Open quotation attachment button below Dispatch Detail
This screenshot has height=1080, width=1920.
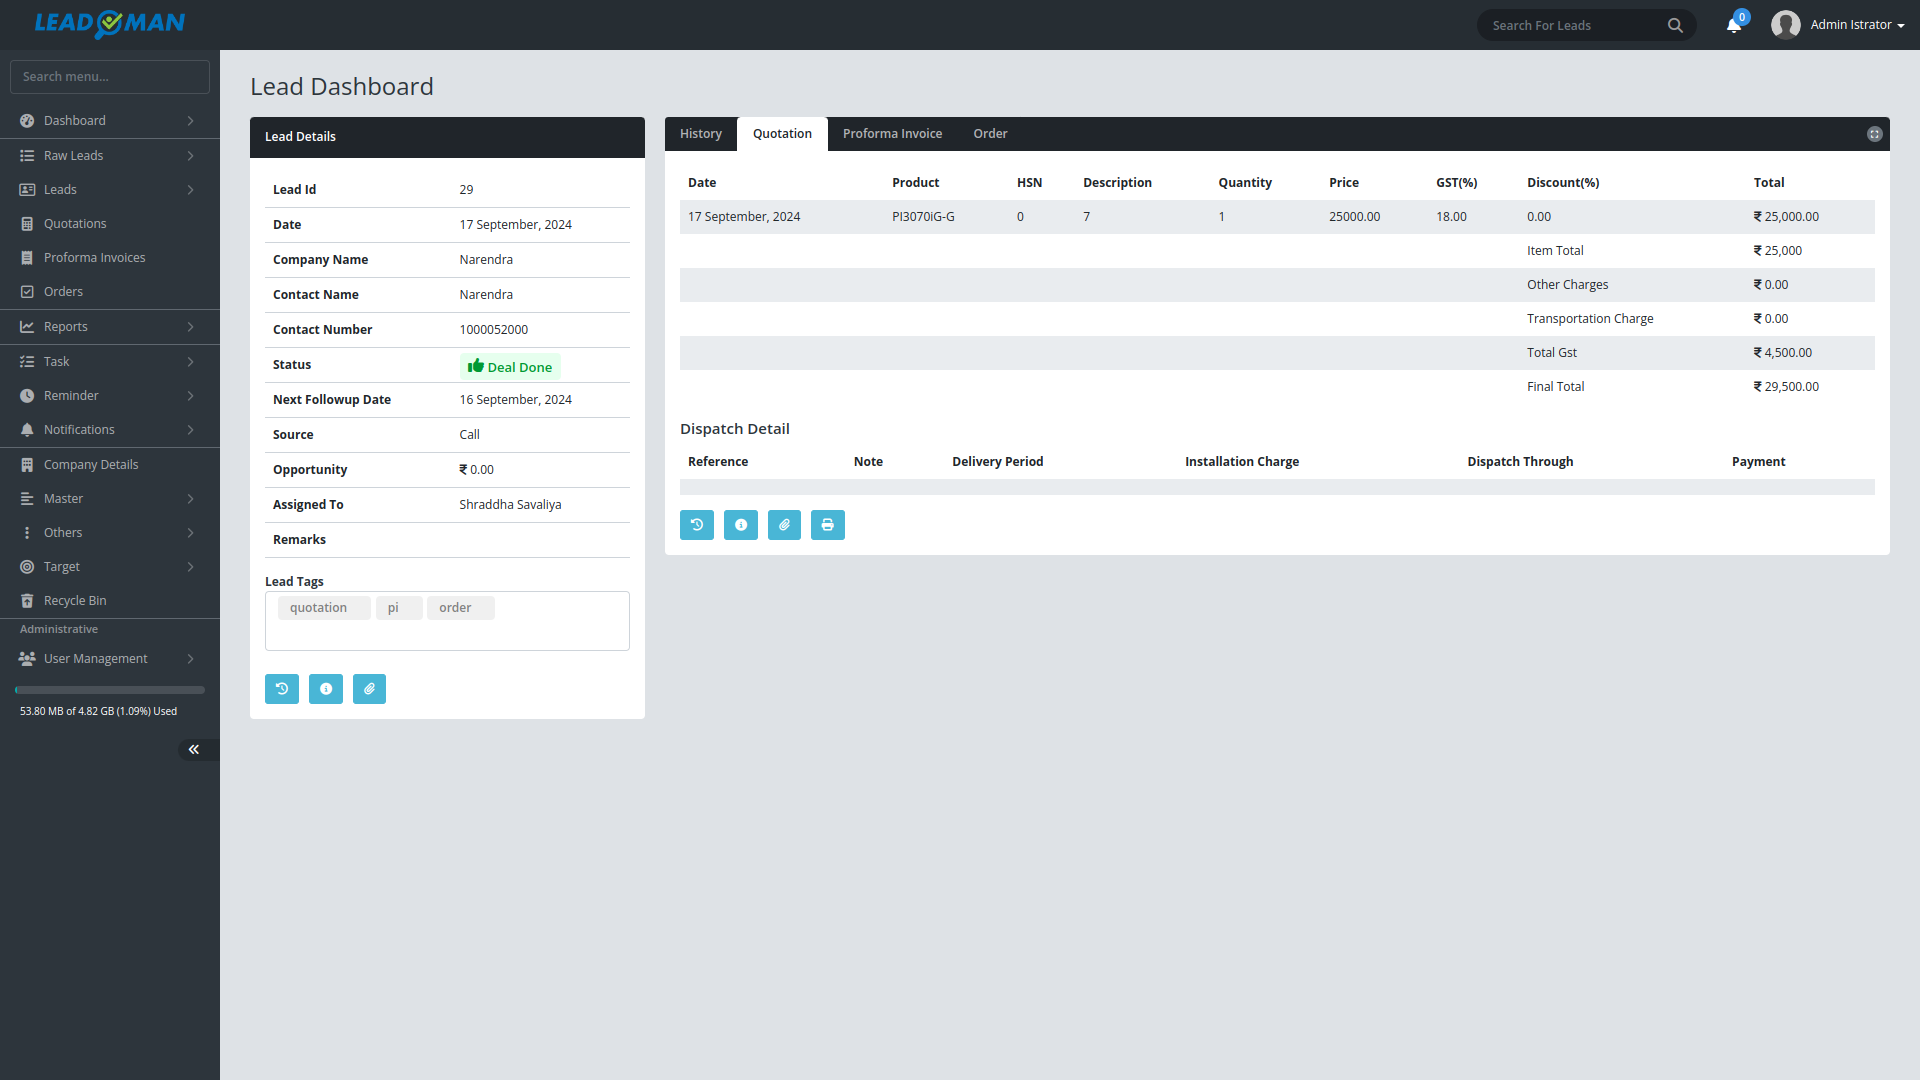tap(784, 525)
